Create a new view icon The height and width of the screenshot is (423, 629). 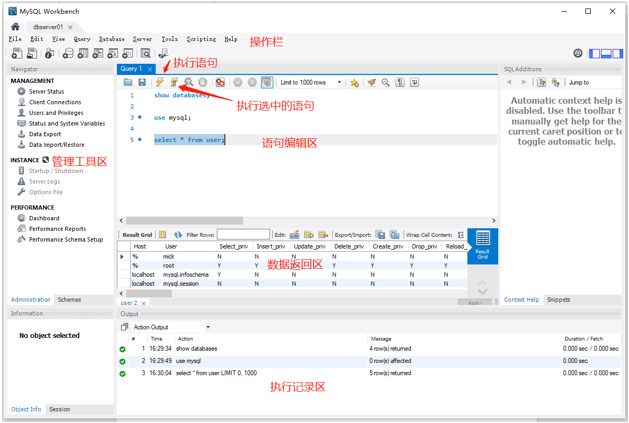click(x=98, y=53)
